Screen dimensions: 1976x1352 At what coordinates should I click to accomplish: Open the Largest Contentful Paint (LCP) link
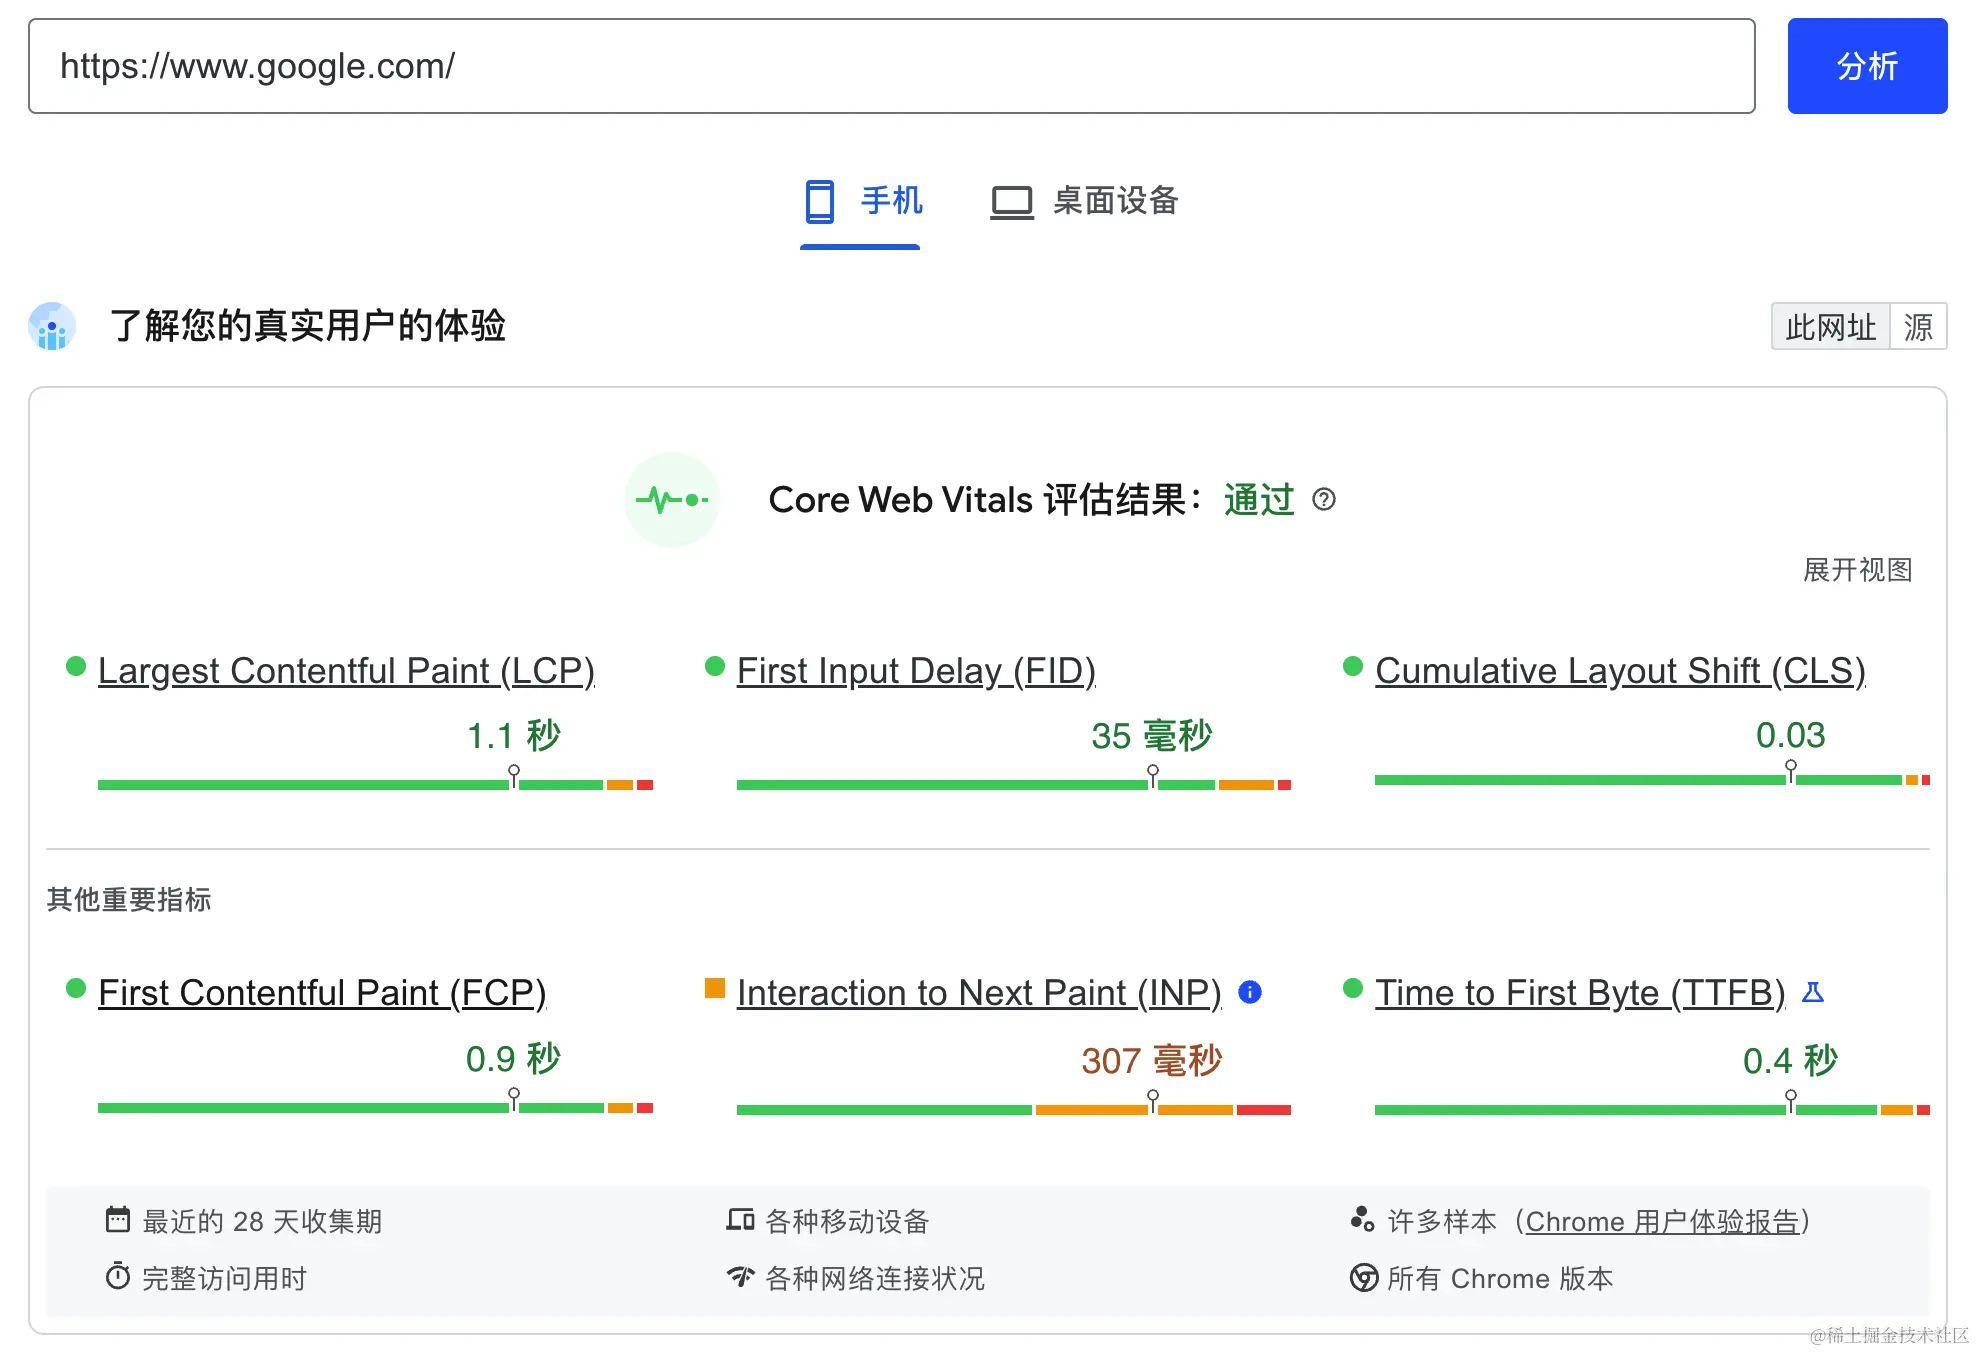[346, 670]
